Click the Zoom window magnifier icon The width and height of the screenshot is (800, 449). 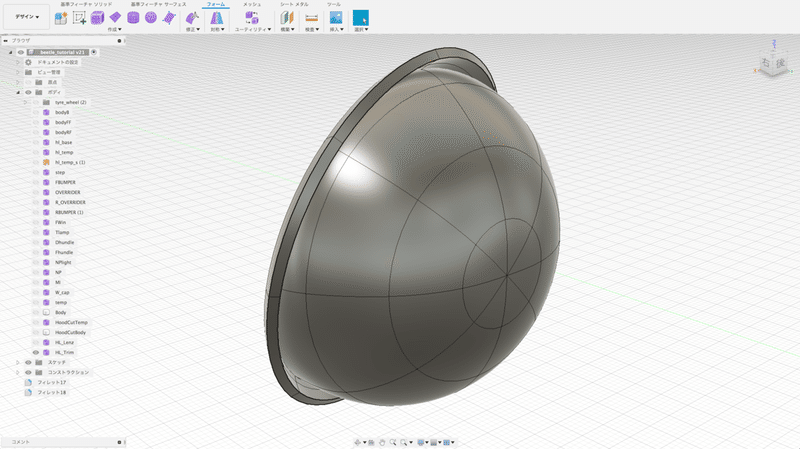tap(404, 442)
